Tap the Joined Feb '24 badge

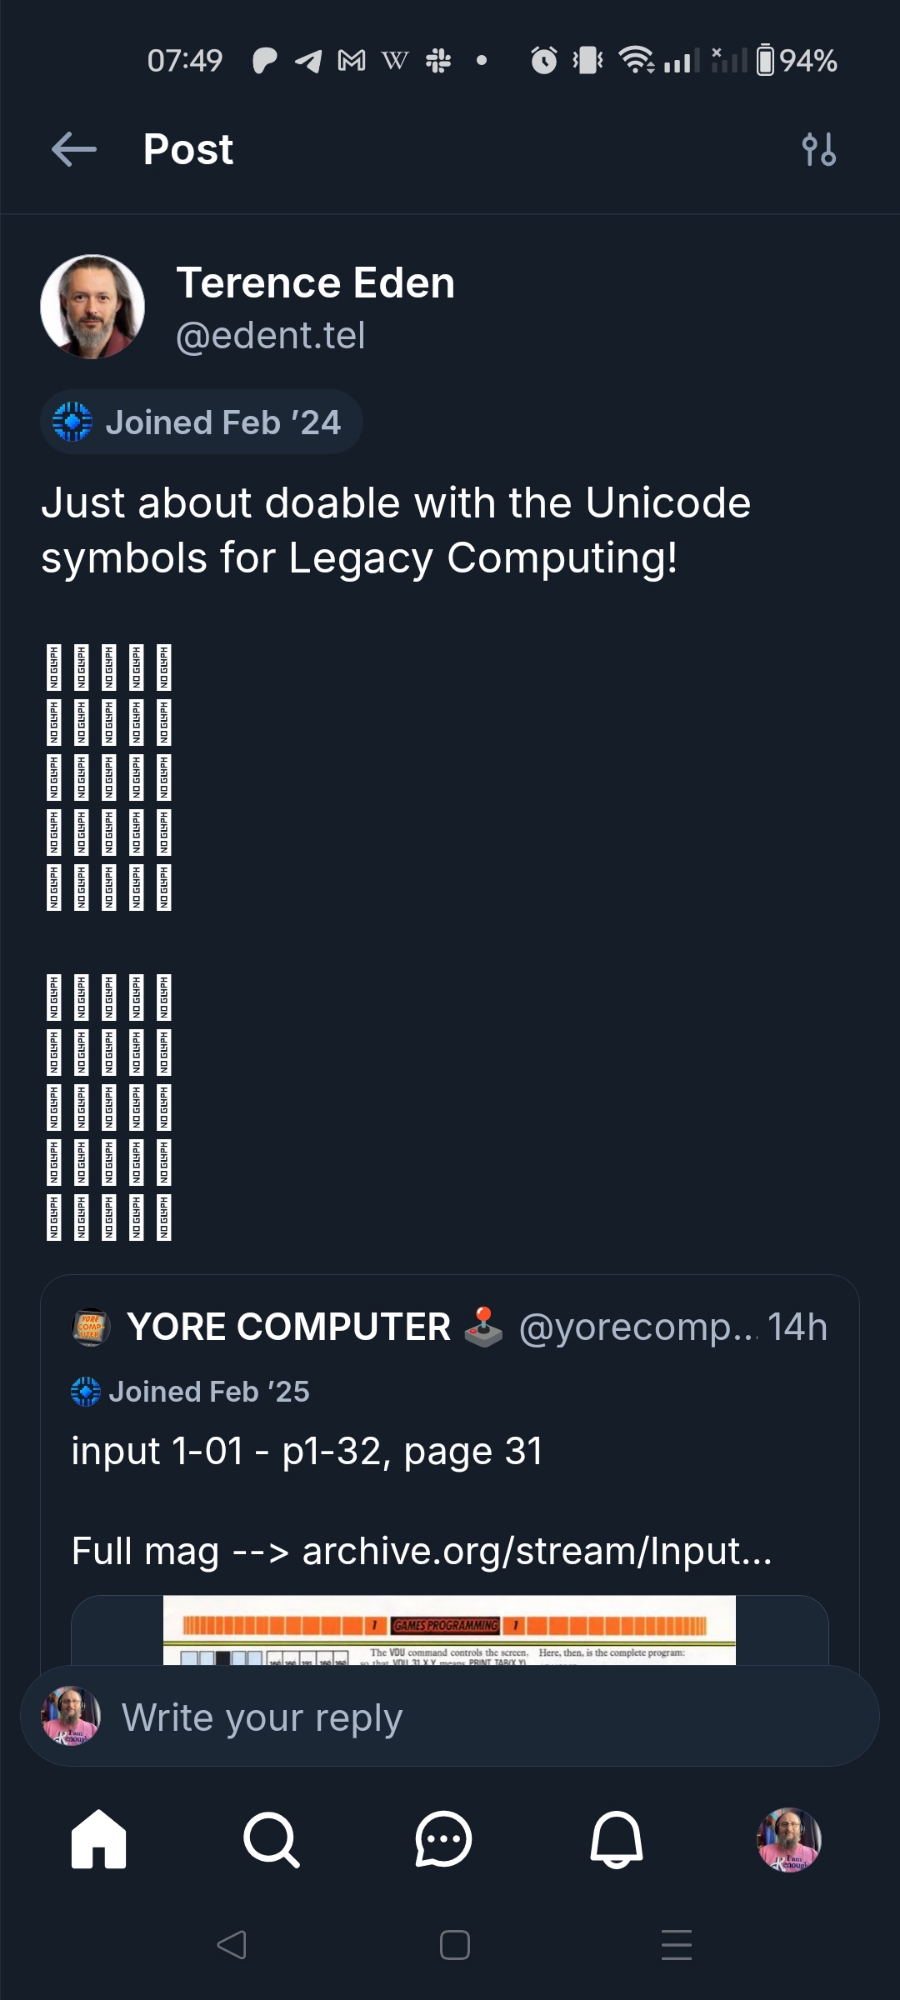[201, 422]
